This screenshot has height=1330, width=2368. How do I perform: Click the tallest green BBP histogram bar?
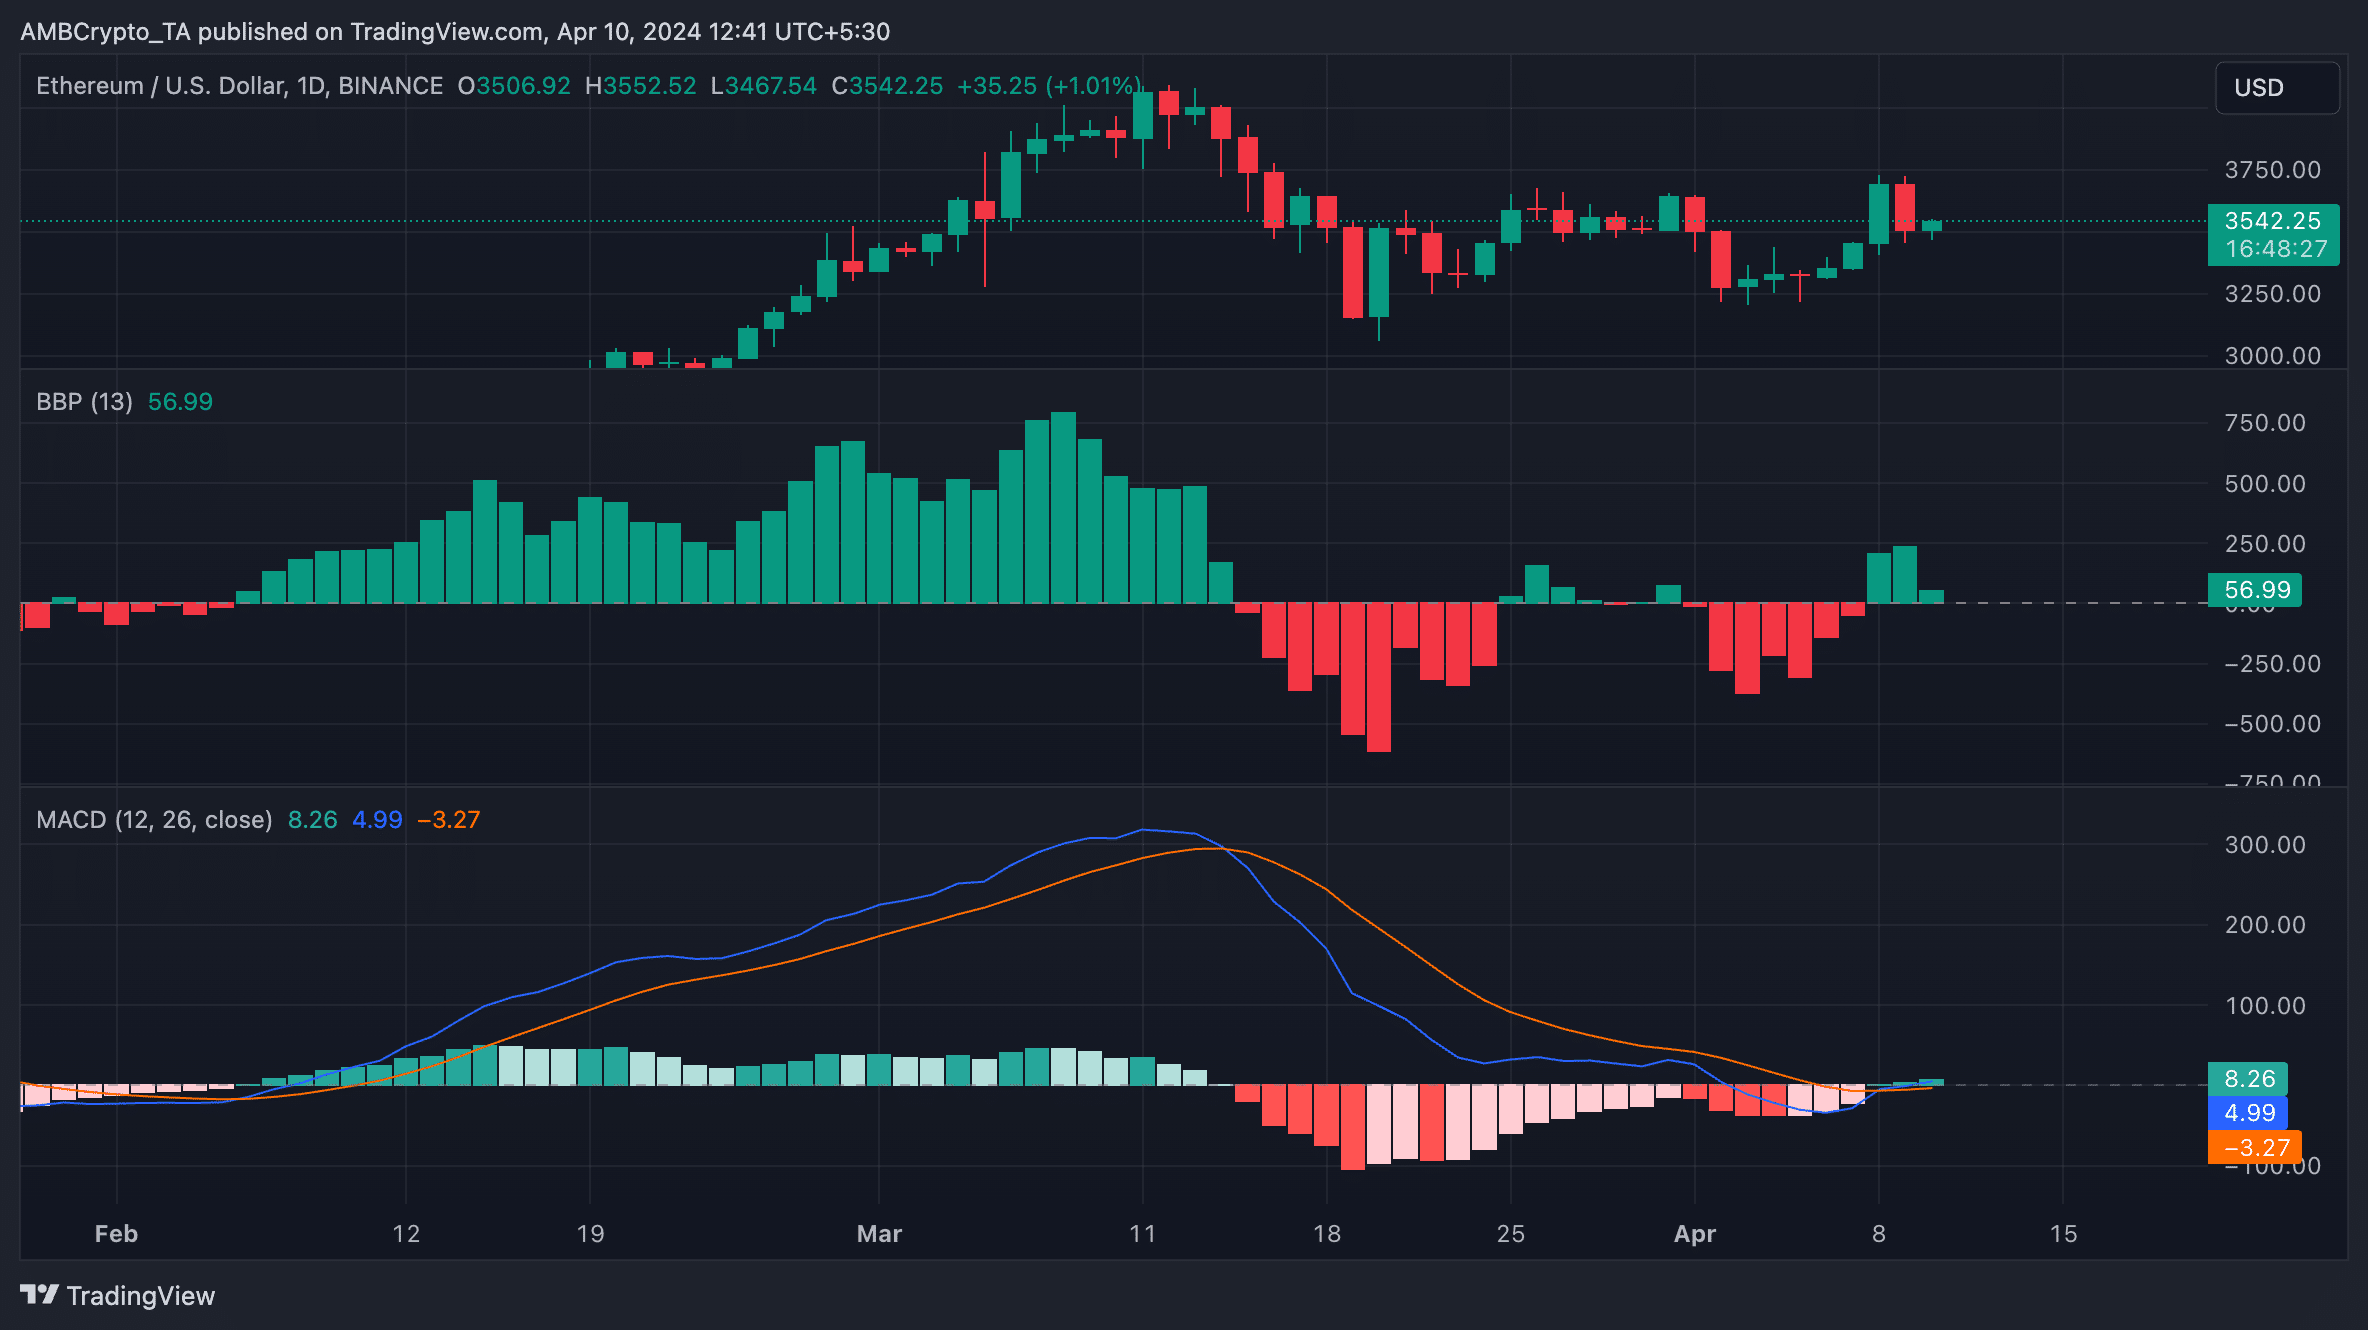point(1063,507)
